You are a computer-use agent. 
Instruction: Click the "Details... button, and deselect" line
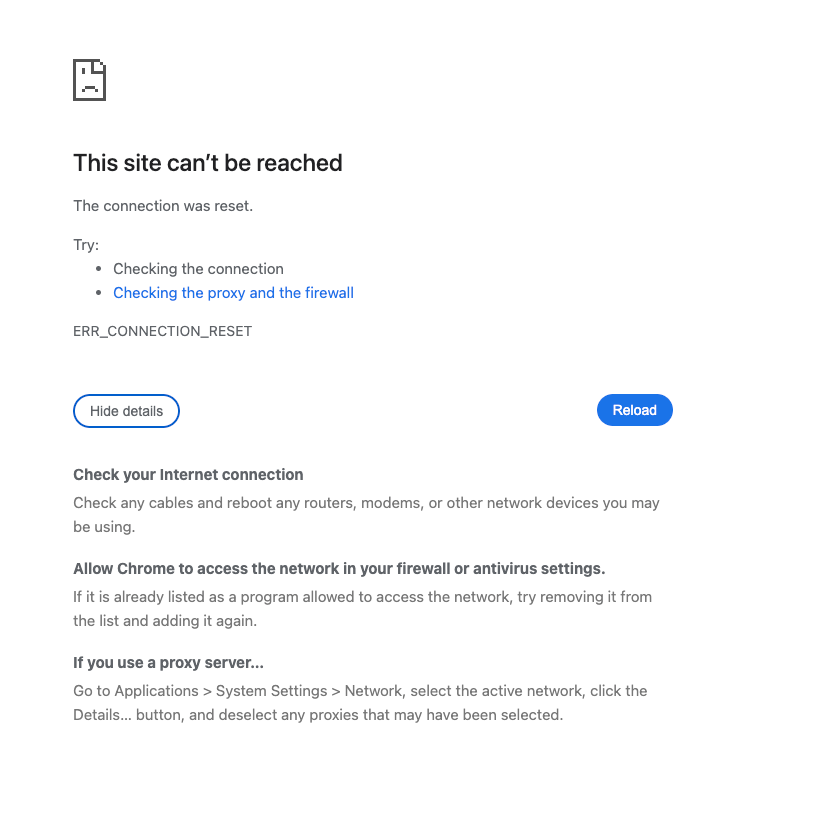[318, 715]
